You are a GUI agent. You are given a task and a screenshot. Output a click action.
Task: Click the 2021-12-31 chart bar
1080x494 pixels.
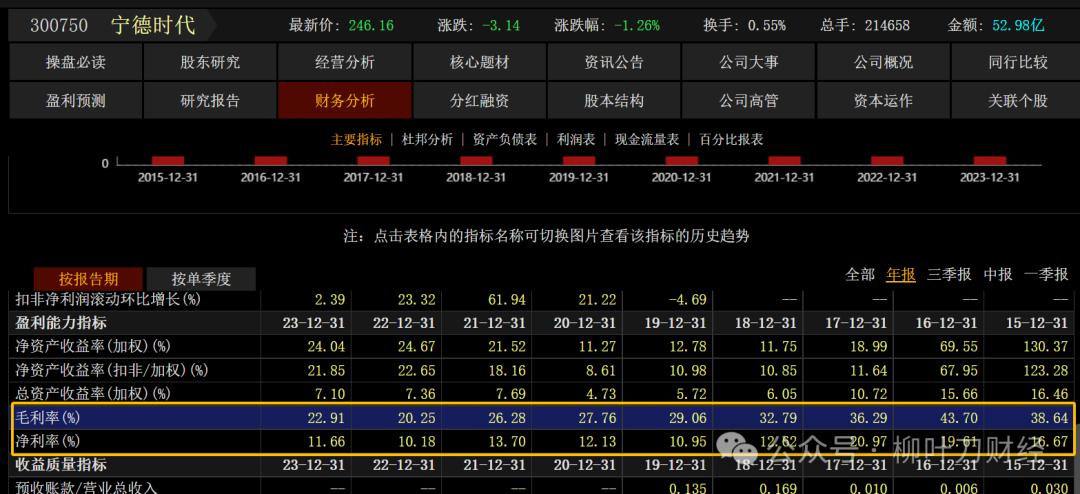pos(785,161)
